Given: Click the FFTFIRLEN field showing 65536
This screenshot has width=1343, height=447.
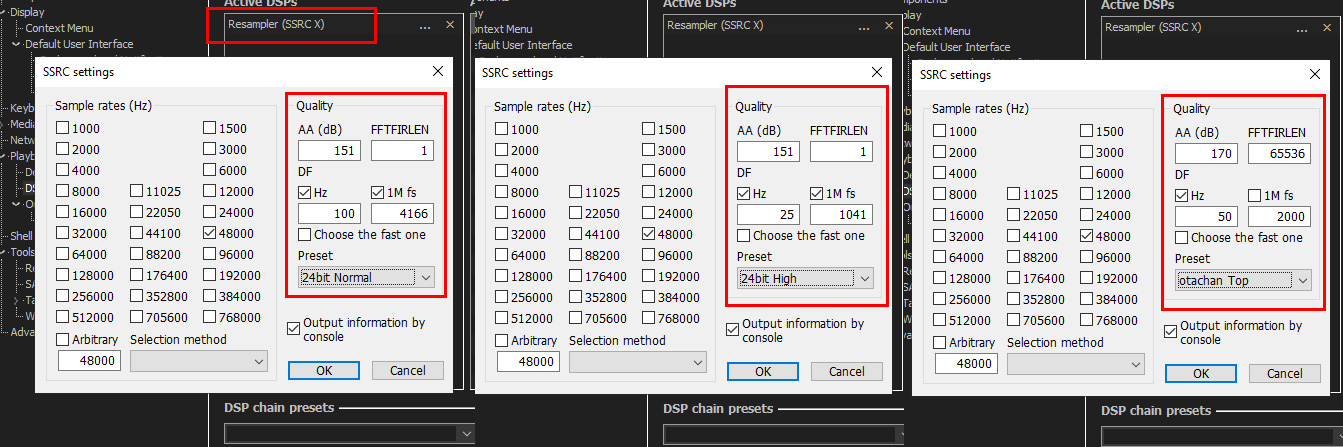Looking at the screenshot, I should (x=1278, y=154).
